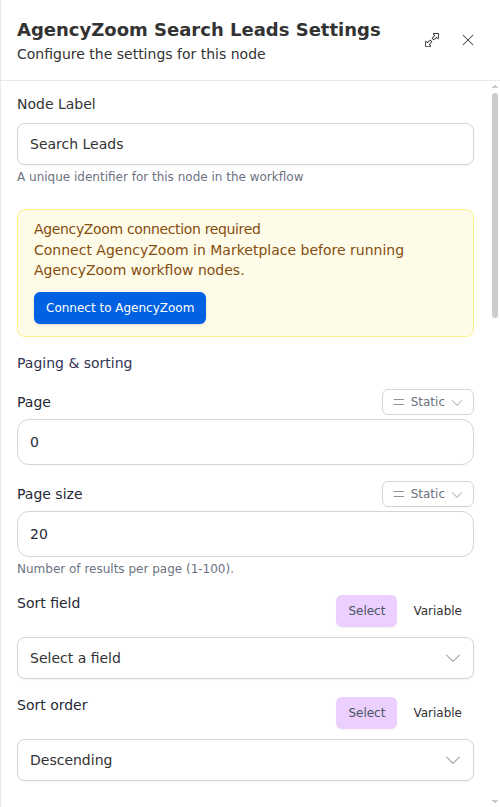Click the Configure the settings for this node subtitle
500x807 pixels.
(141, 54)
